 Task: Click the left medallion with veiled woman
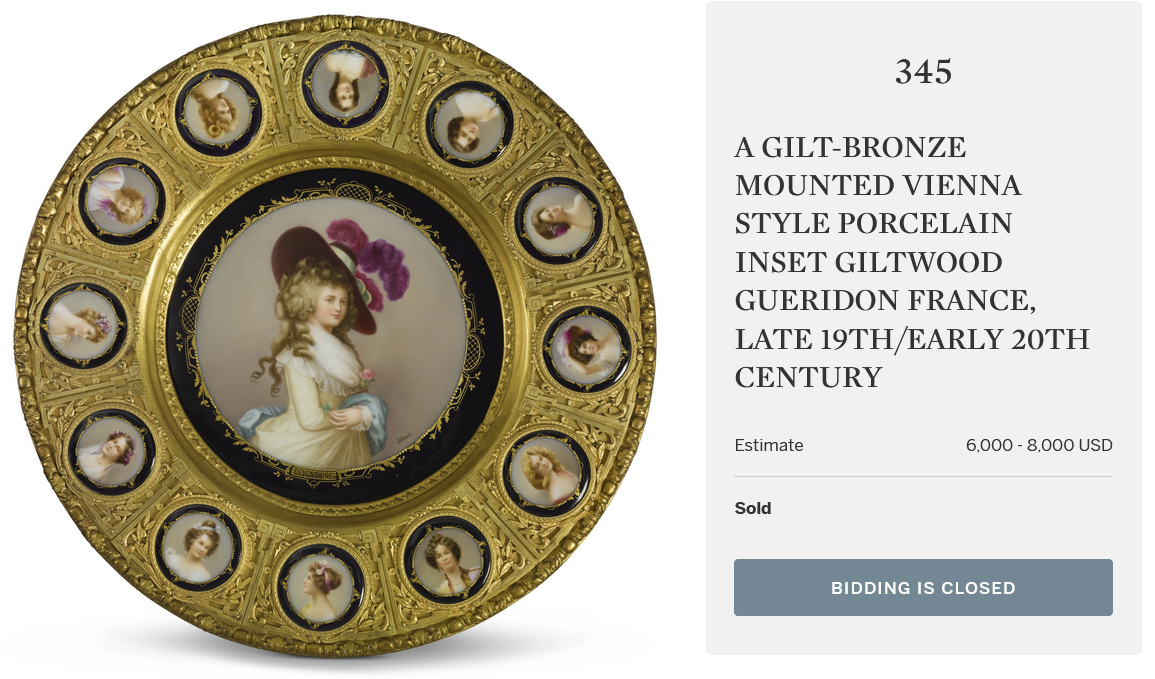112,451
